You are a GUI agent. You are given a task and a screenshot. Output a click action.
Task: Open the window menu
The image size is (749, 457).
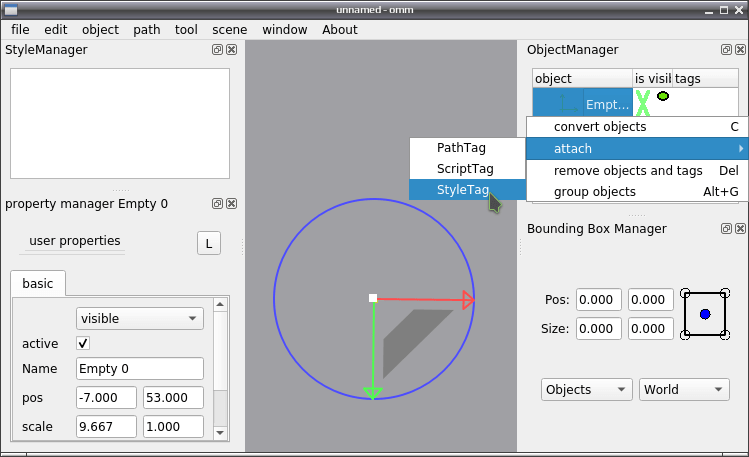[285, 30]
